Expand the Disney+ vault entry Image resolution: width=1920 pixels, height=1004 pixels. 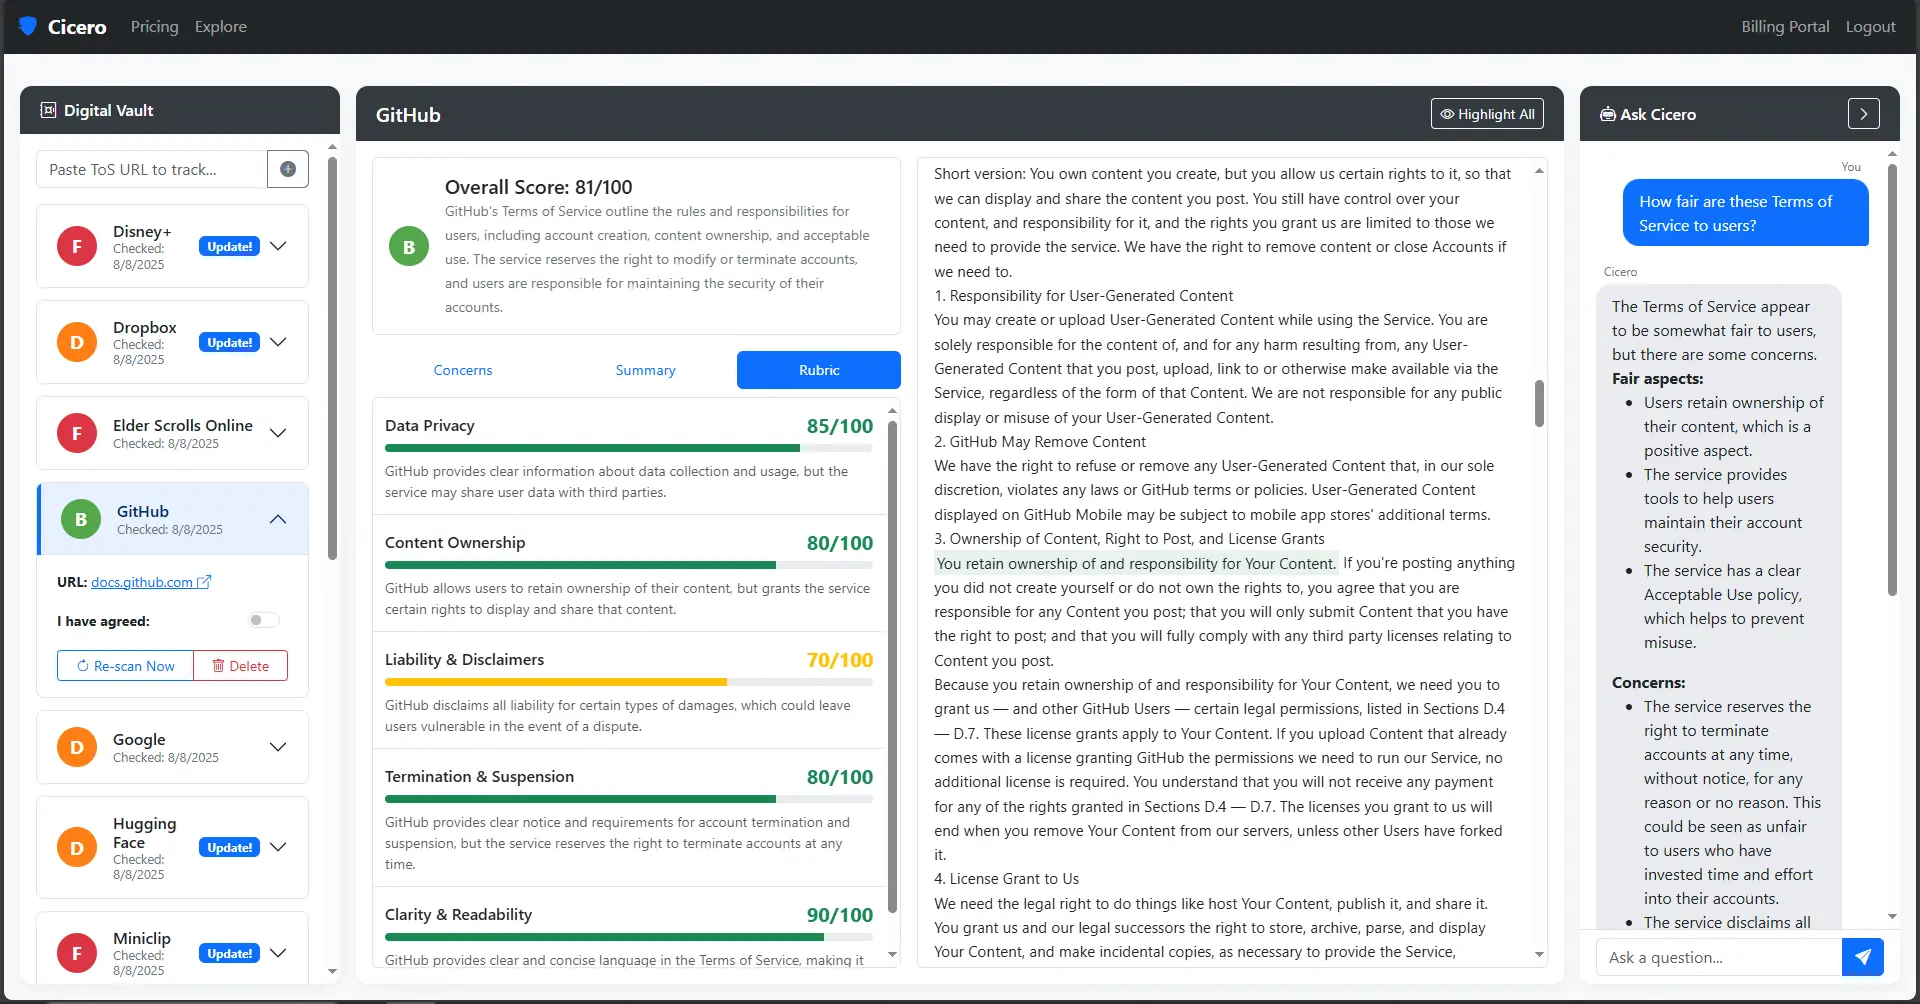point(278,246)
